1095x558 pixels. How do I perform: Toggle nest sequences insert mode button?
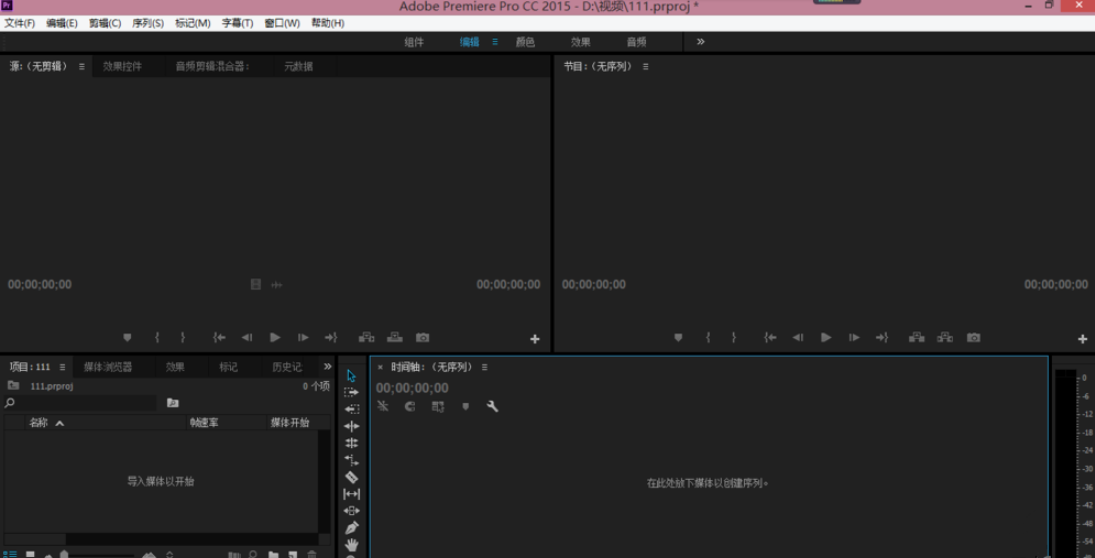(x=383, y=407)
